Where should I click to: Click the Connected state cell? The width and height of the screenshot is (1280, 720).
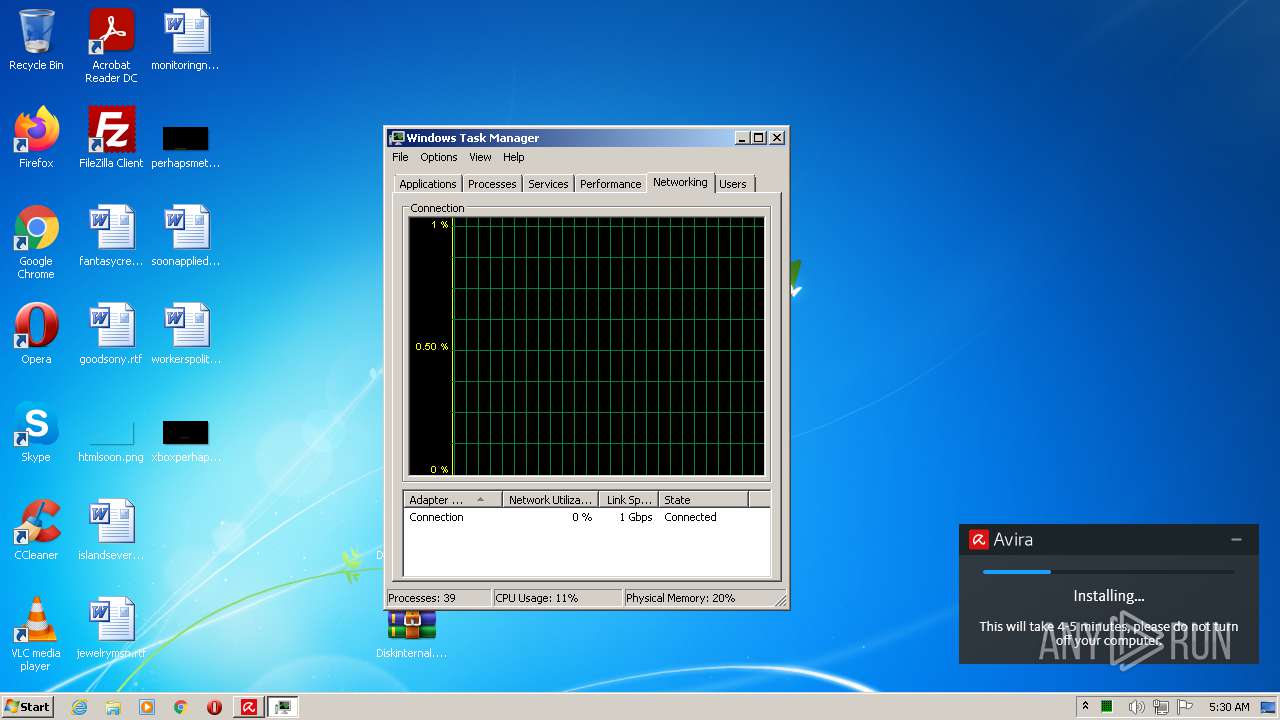690,517
